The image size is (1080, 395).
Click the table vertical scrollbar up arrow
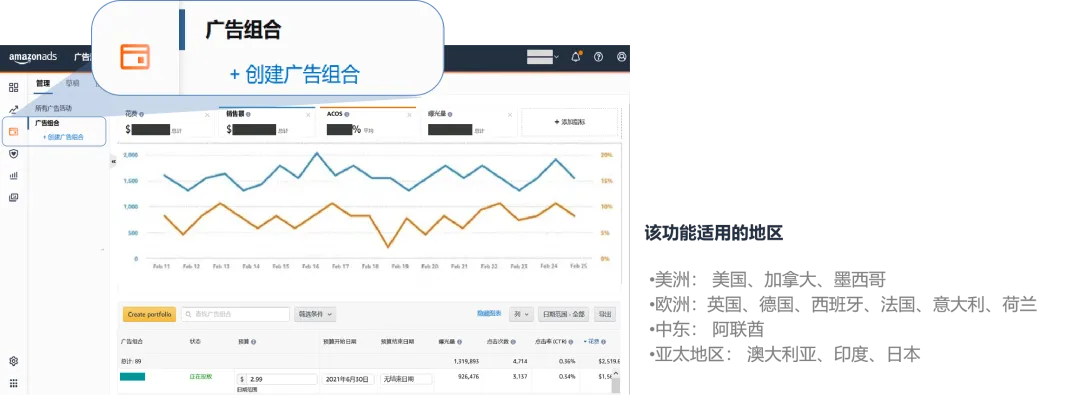click(x=615, y=373)
